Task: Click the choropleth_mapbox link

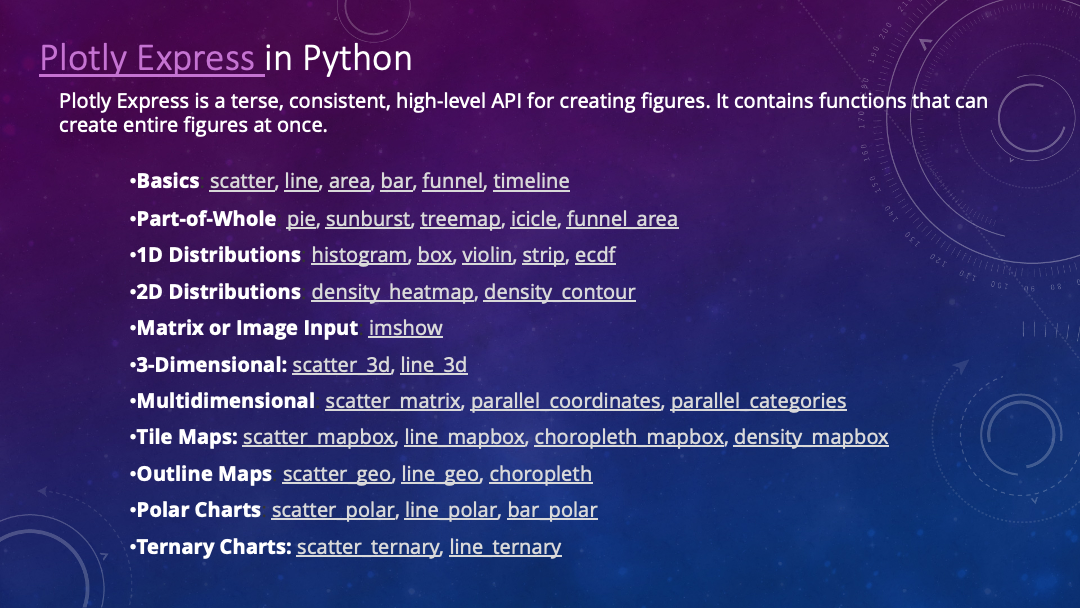Action: click(629, 437)
